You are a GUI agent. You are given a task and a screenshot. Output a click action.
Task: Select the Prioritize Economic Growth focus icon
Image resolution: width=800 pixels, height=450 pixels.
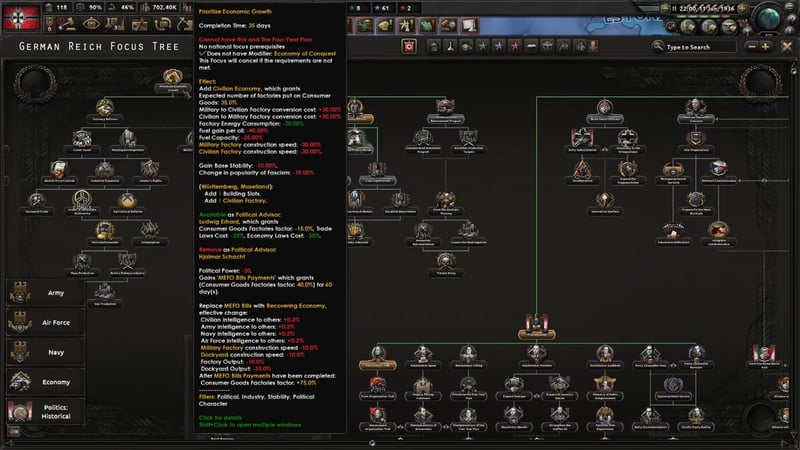172,78
